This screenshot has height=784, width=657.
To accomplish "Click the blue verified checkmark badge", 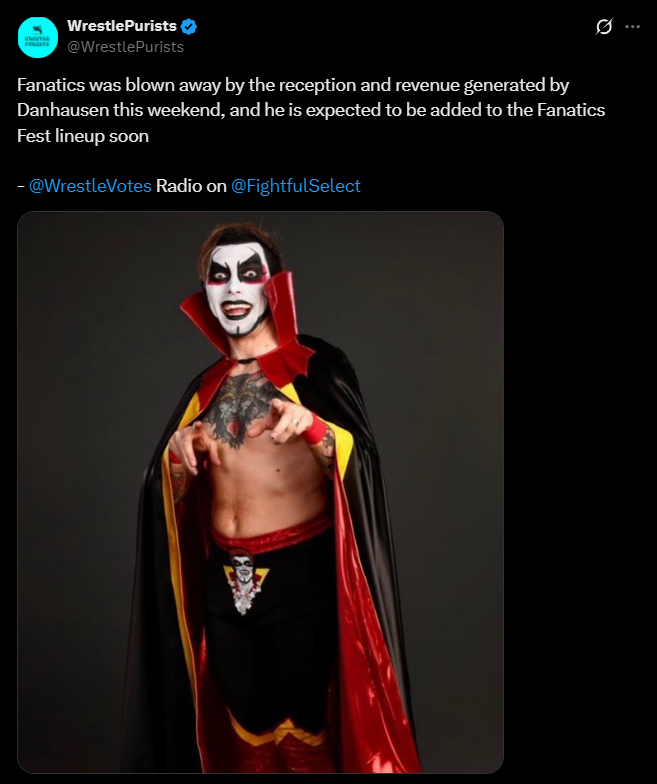I will tap(188, 26).
